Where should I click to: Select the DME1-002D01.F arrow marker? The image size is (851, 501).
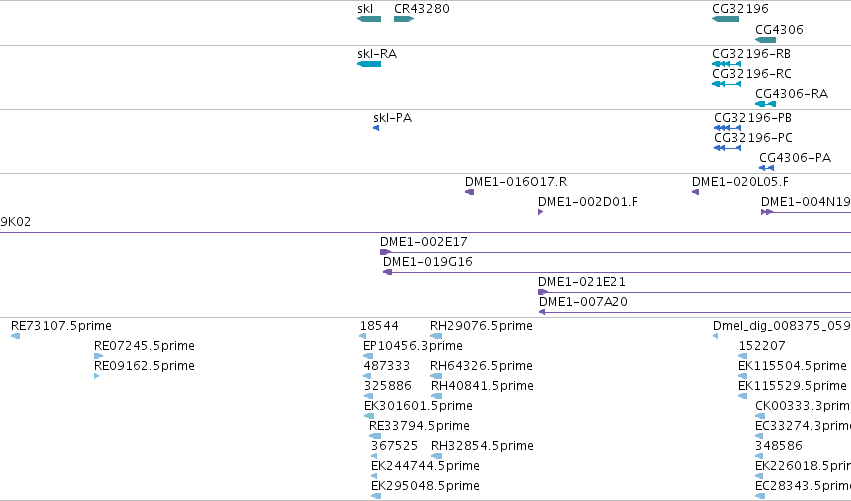pos(541,212)
